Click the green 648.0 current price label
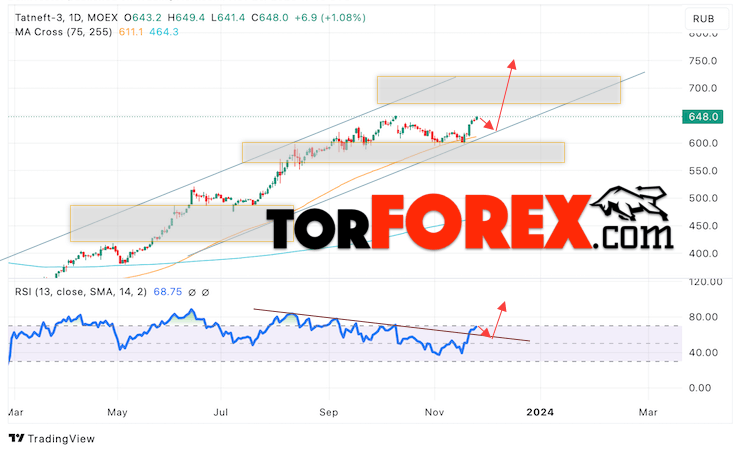The width and height of the screenshot is (741, 453). 703,116
